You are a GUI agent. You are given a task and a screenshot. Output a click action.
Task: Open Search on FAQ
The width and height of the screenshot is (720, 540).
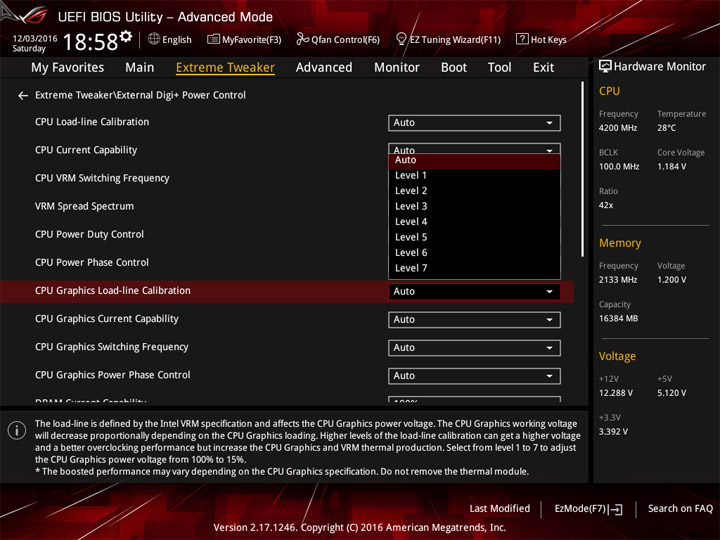(680, 509)
